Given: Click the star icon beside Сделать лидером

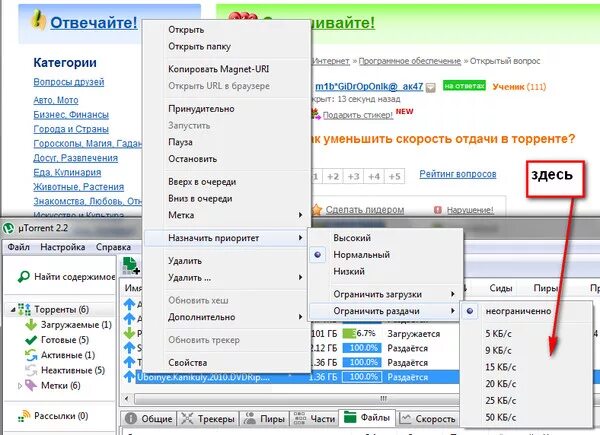Looking at the screenshot, I should [317, 210].
